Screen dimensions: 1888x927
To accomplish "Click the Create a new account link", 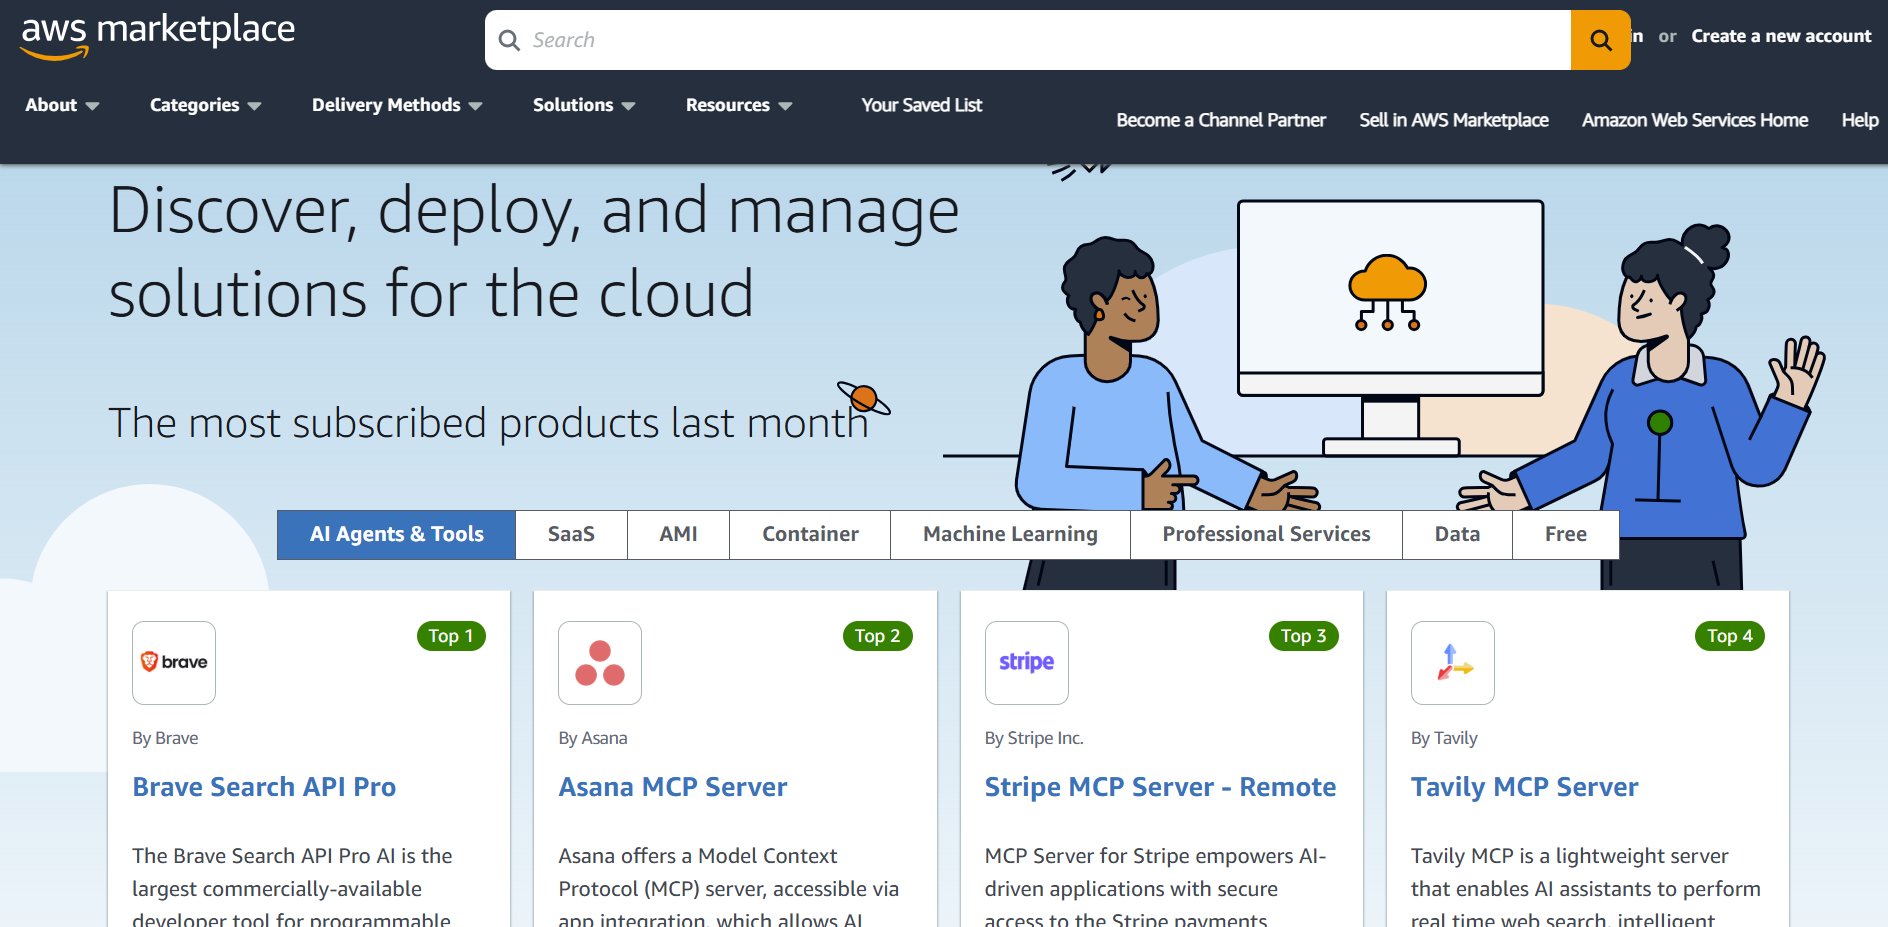I will coord(1781,35).
